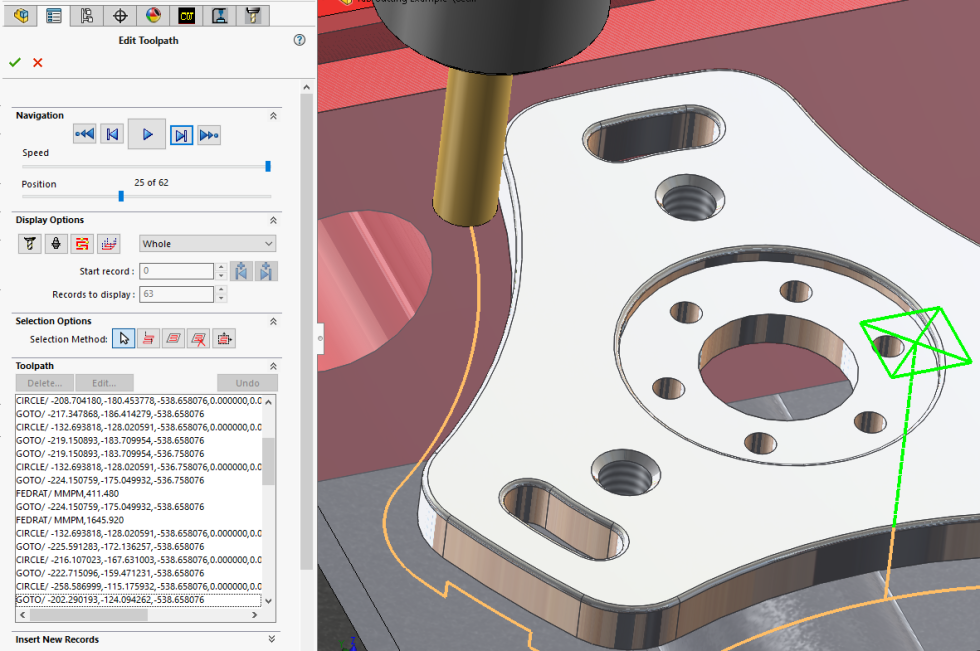Viewport: 980px width, 651px height.
Task: Cancel editing with the red X
Action: click(38, 63)
